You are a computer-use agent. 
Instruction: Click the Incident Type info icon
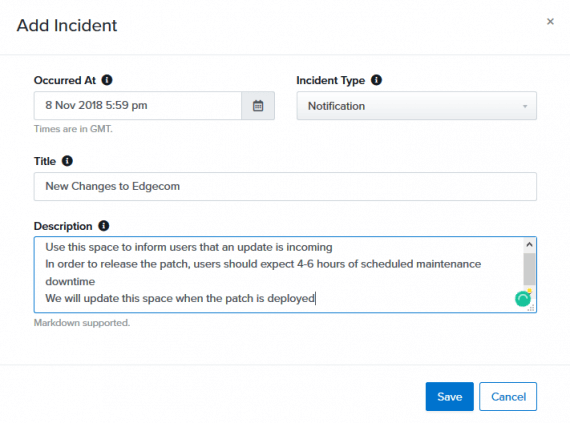[x=376, y=80]
